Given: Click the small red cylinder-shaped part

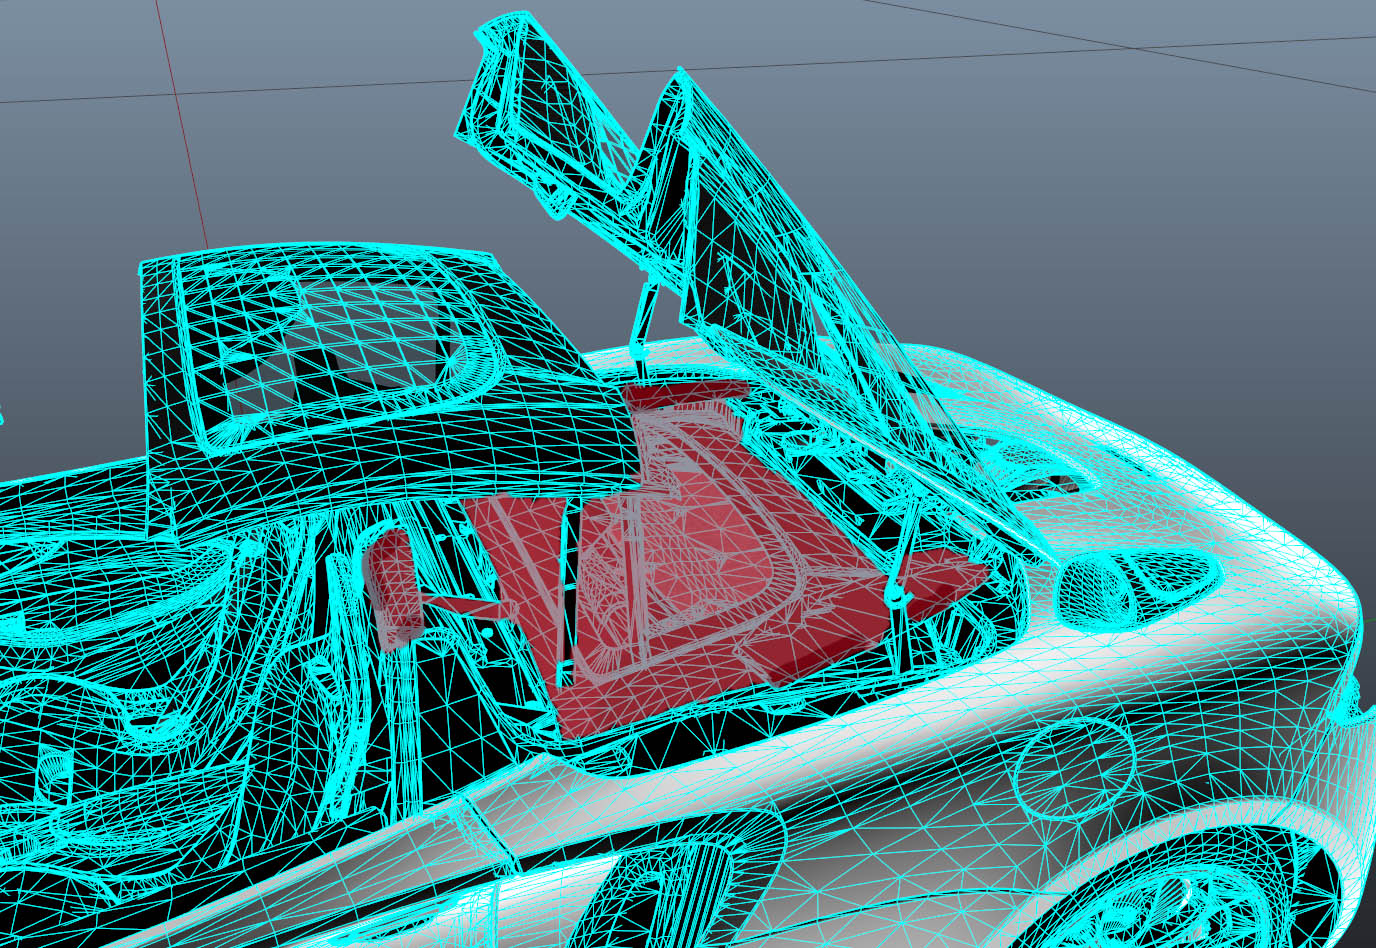Looking at the screenshot, I should click(391, 587).
